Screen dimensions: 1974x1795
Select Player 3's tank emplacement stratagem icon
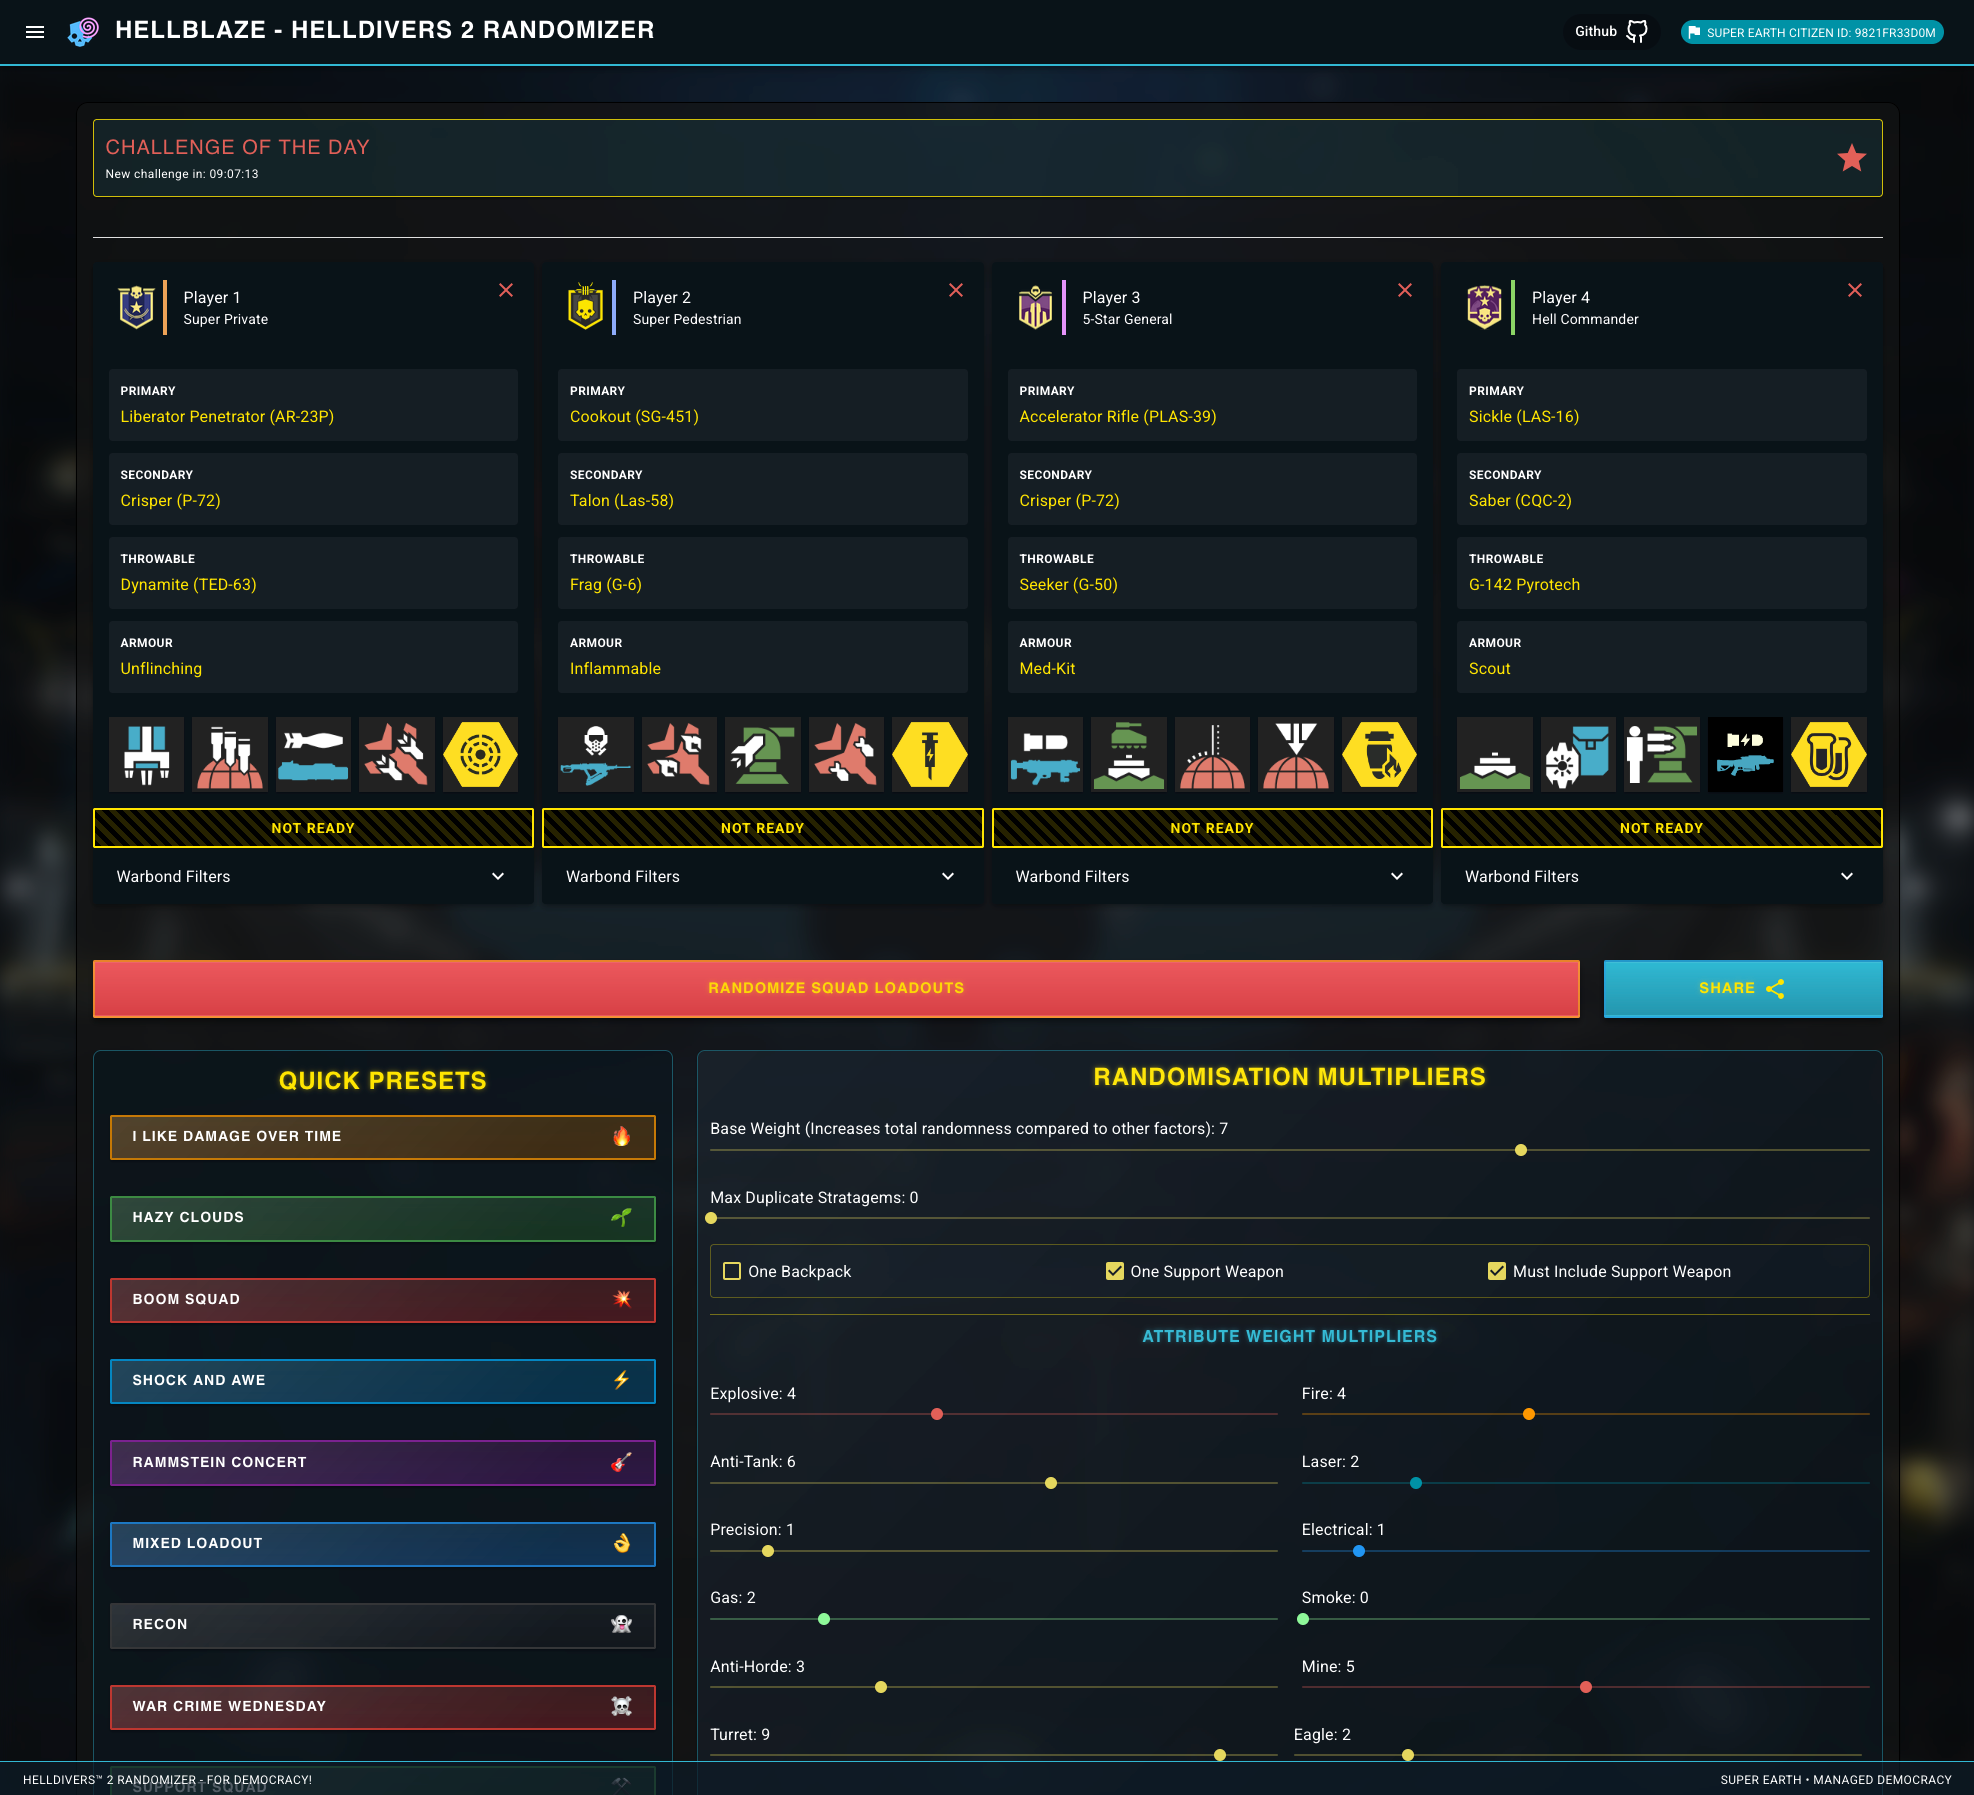coord(1129,754)
